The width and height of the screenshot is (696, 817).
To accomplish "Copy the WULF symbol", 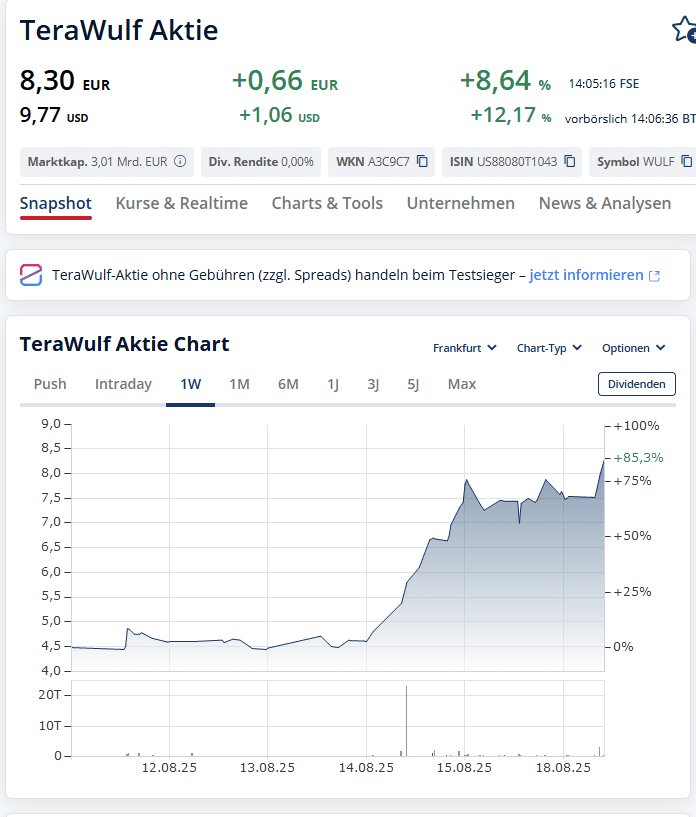I will pyautogui.click(x=686, y=161).
